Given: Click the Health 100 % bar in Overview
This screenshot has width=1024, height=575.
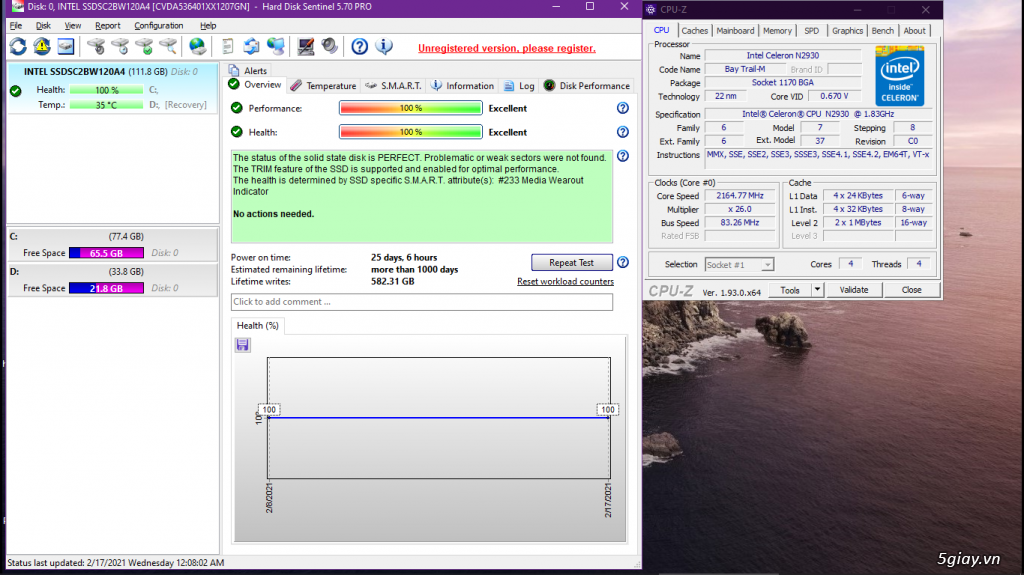Looking at the screenshot, I should (411, 132).
